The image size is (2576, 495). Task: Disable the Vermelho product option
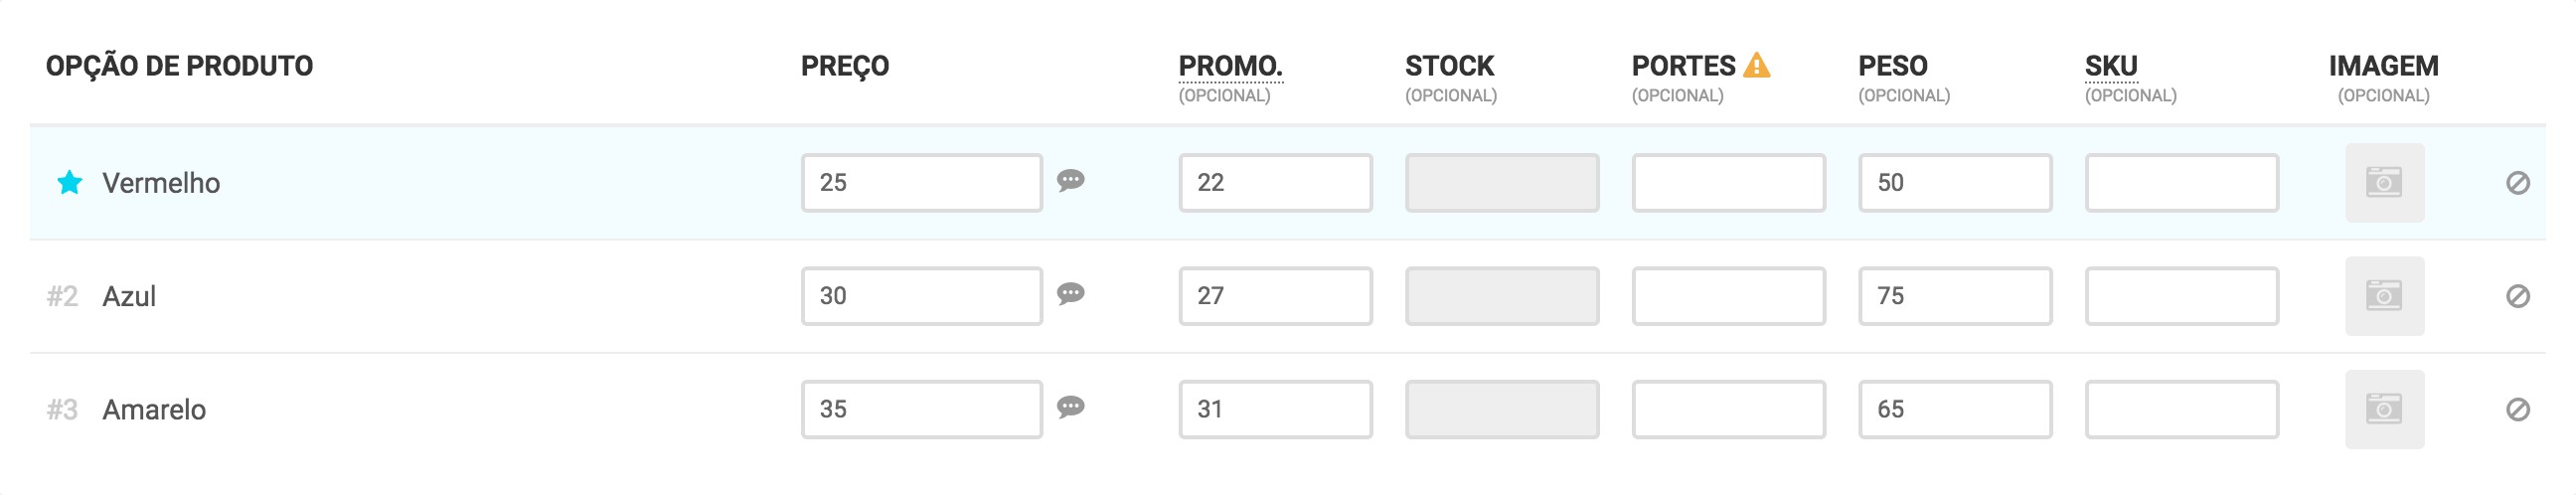click(2517, 183)
